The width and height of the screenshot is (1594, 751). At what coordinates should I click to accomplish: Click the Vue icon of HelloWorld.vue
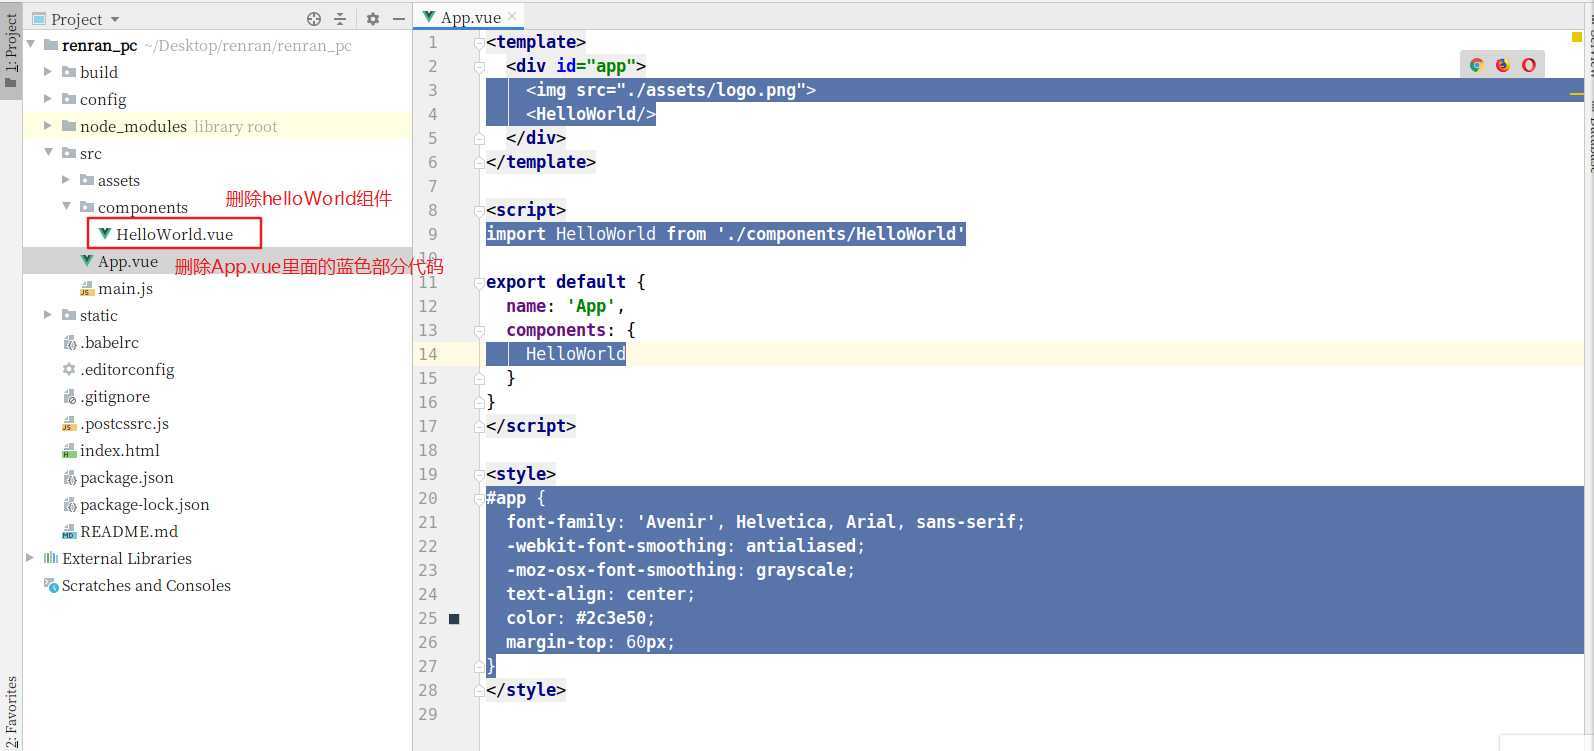pos(104,234)
